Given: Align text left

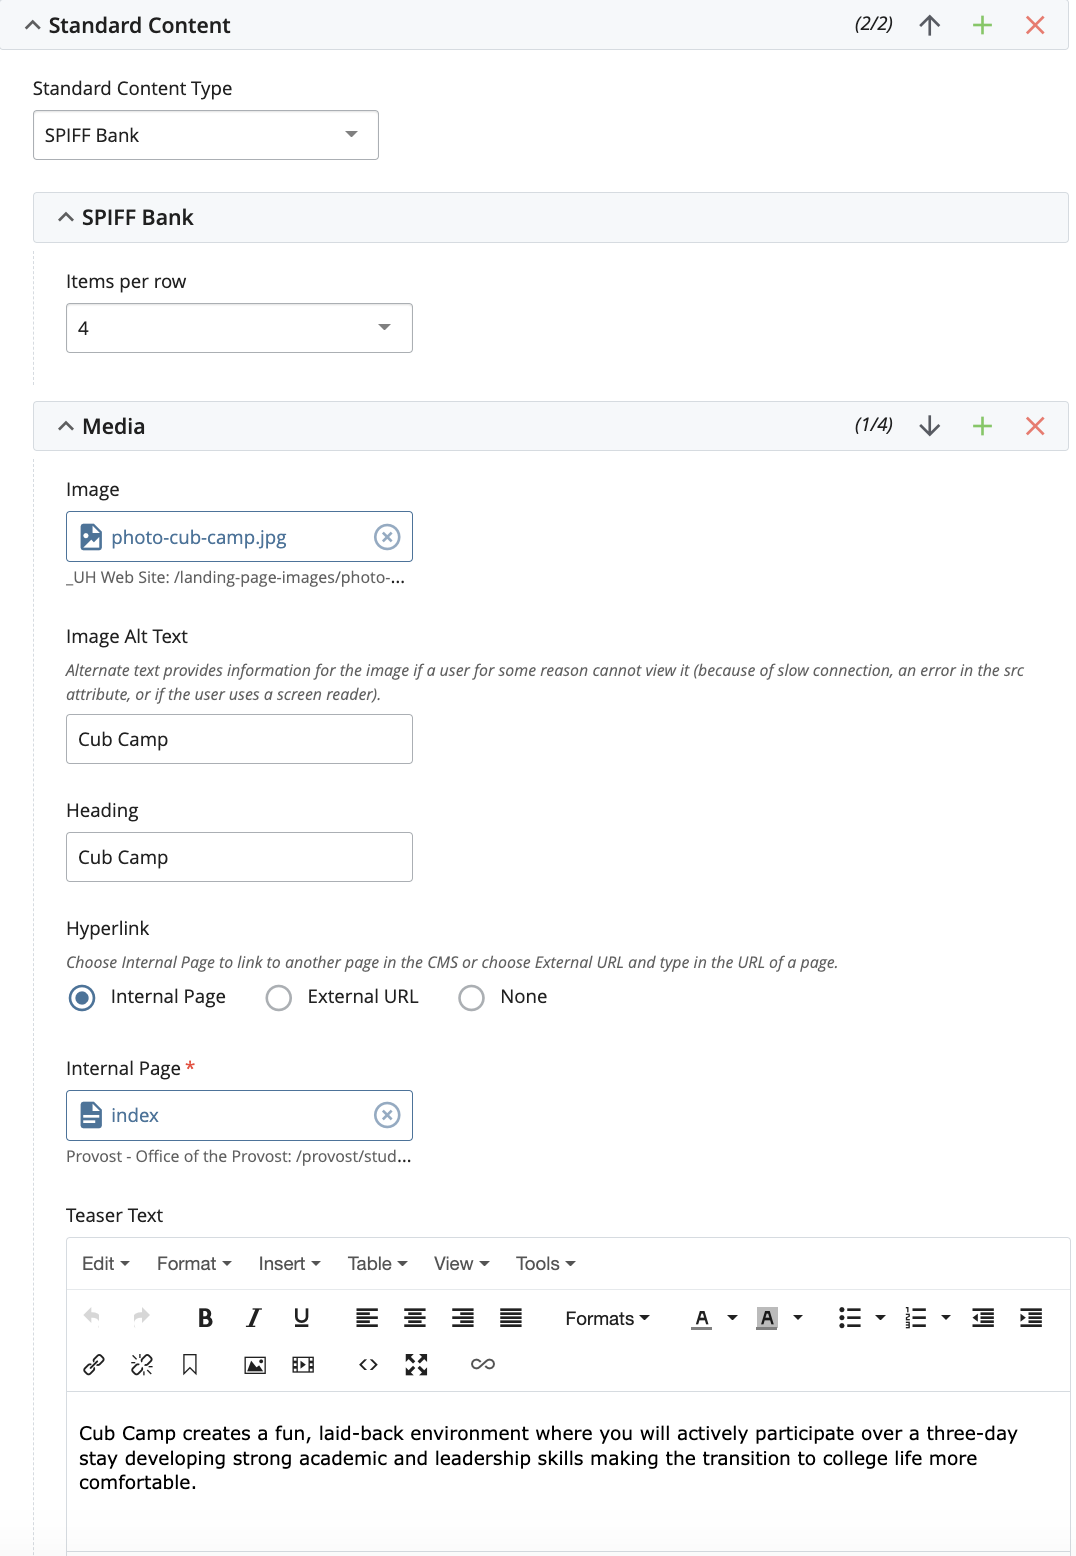Looking at the screenshot, I should click(x=367, y=1318).
